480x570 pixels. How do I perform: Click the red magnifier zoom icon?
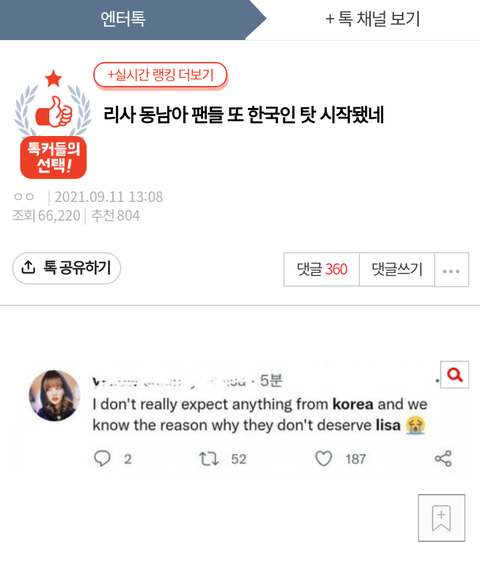[x=455, y=374]
